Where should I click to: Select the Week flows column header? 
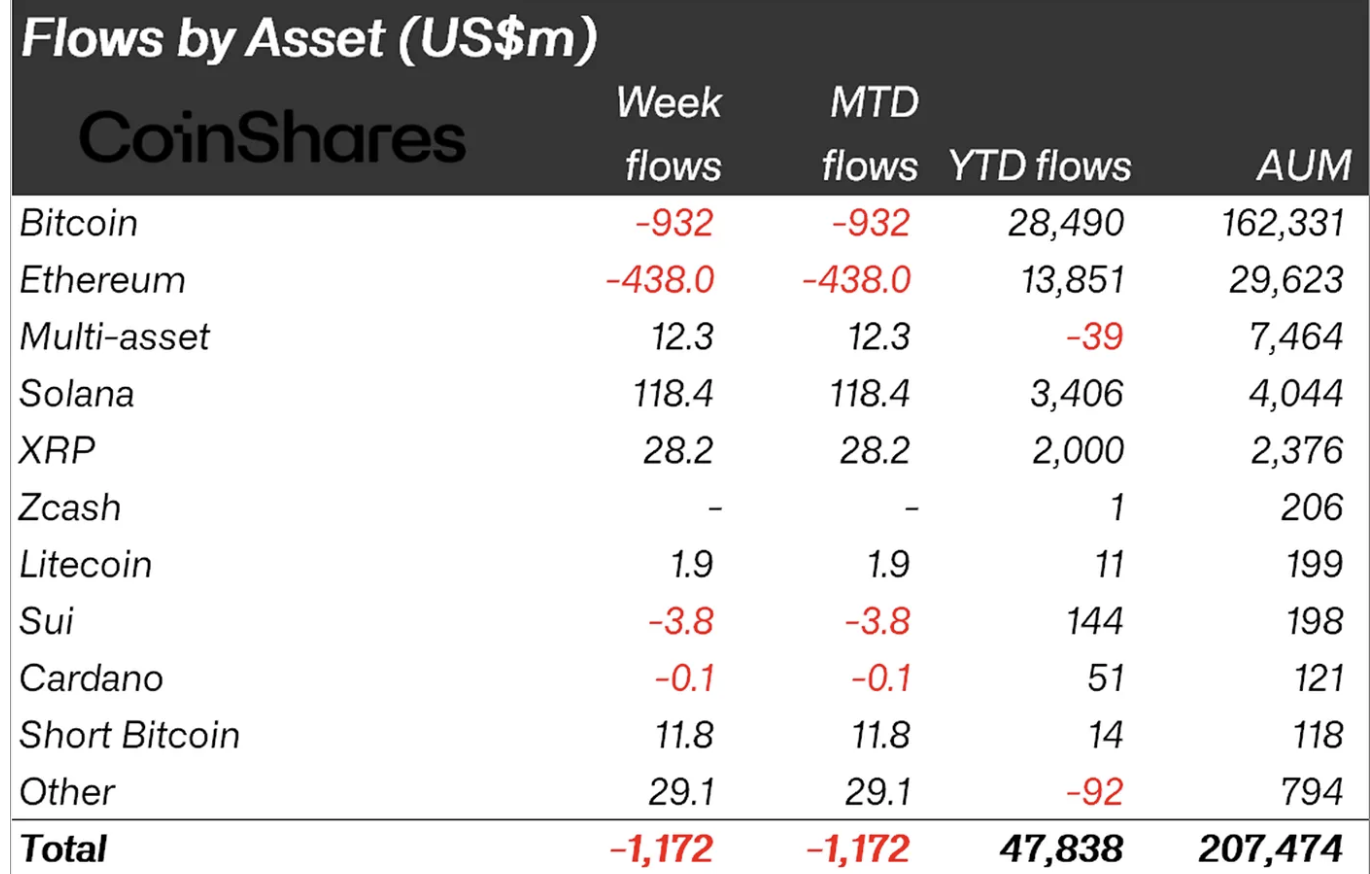(x=670, y=133)
